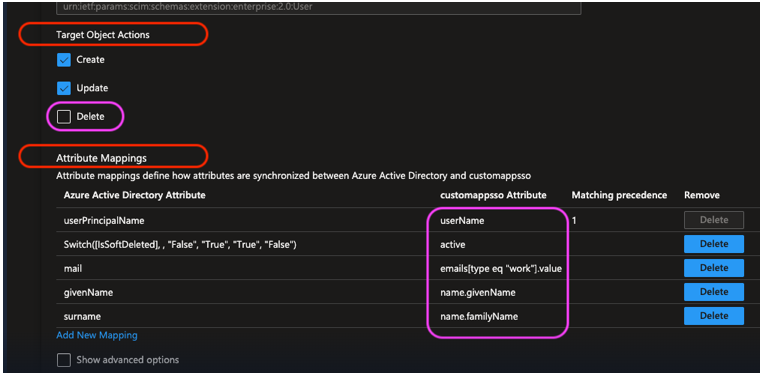
Task: Click the matching precedence value 1
Action: pyautogui.click(x=574, y=221)
